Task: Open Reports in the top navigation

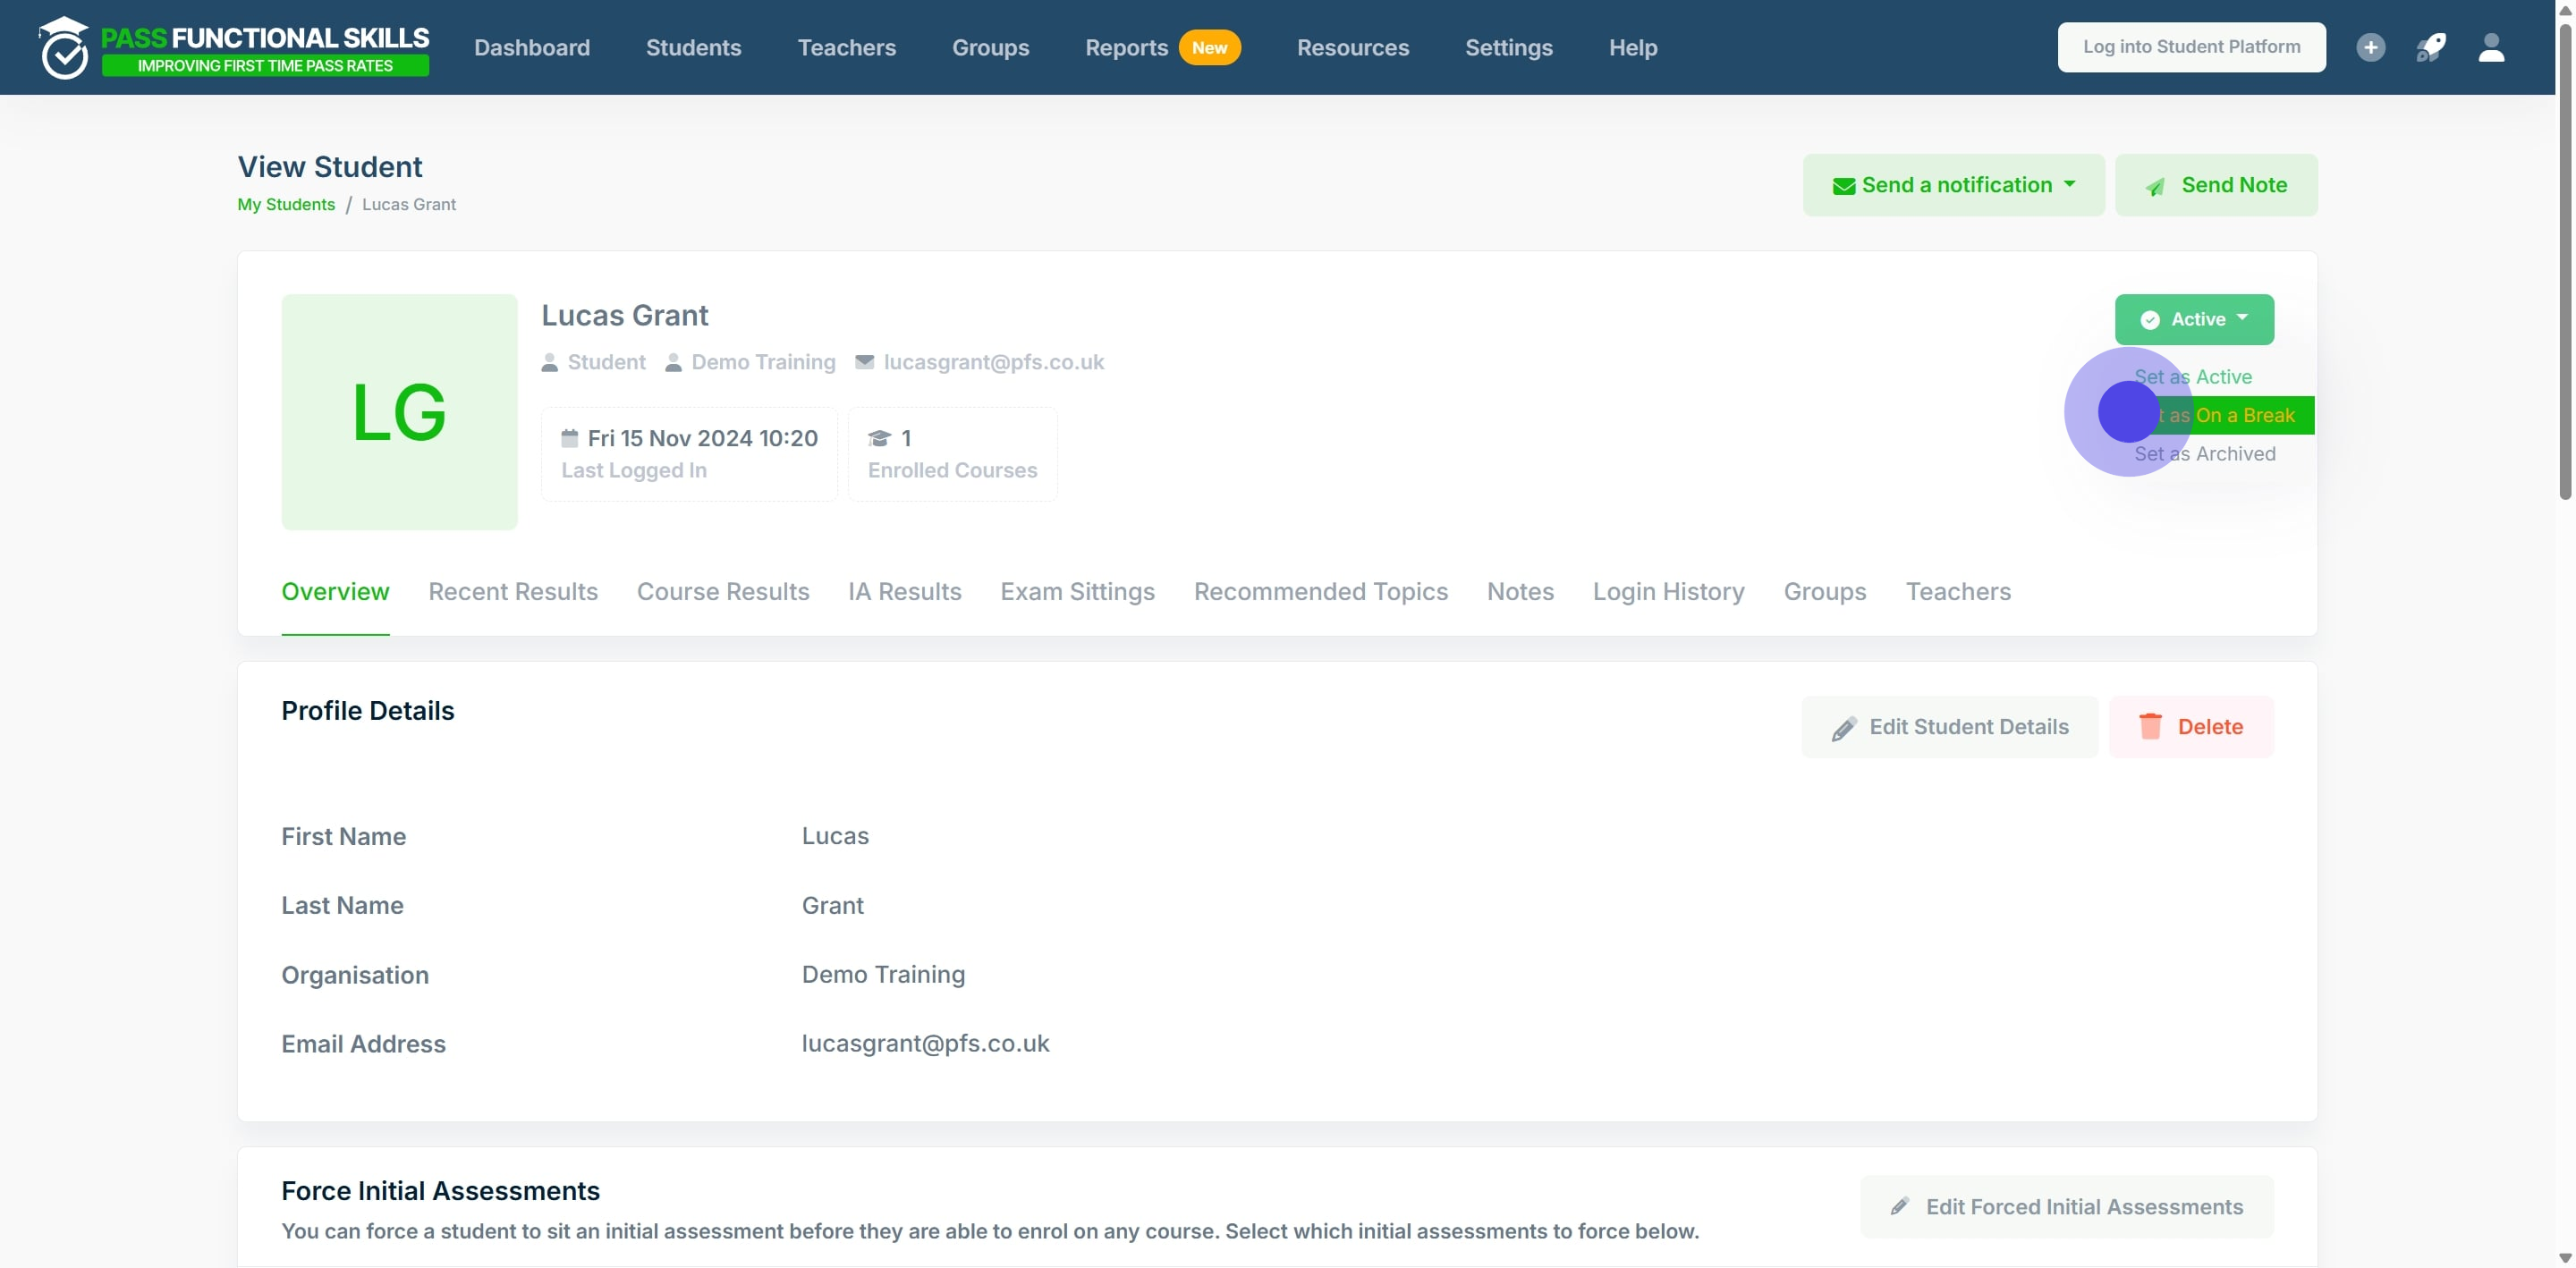Action: tap(1126, 47)
